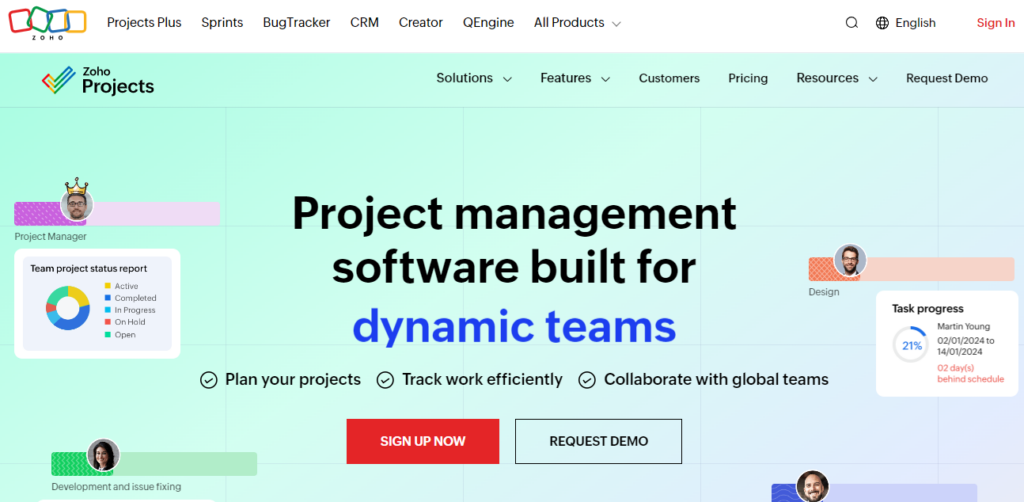1024x502 pixels.
Task: Click the Sign In link
Action: [995, 23]
